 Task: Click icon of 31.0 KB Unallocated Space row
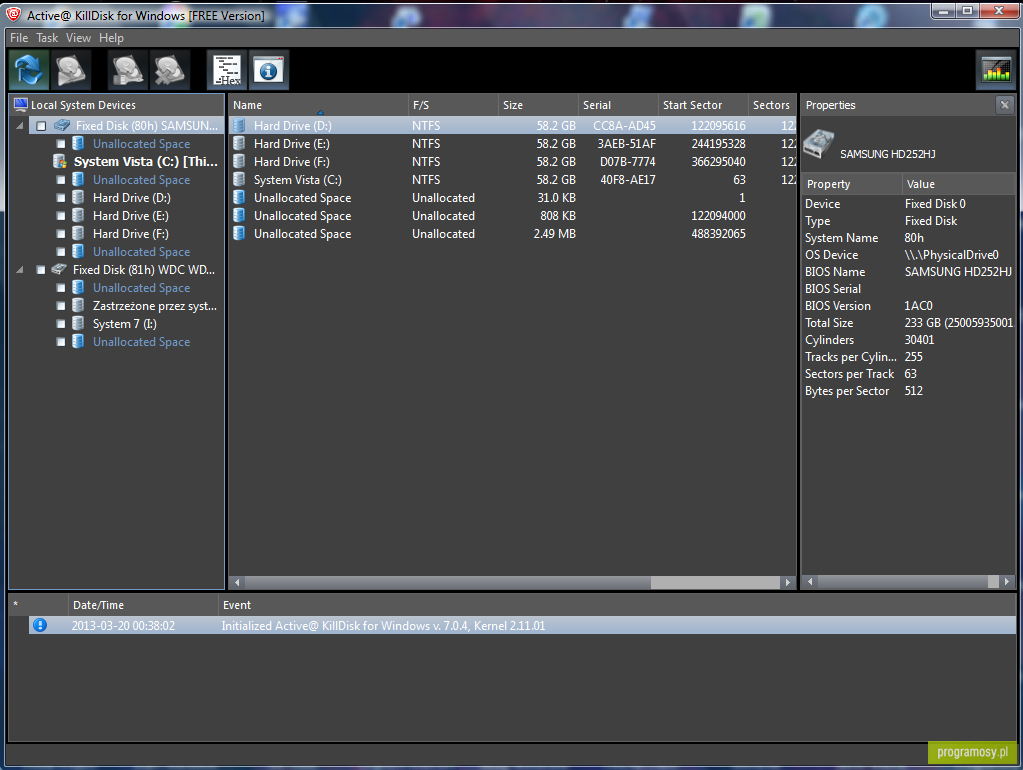pos(240,197)
